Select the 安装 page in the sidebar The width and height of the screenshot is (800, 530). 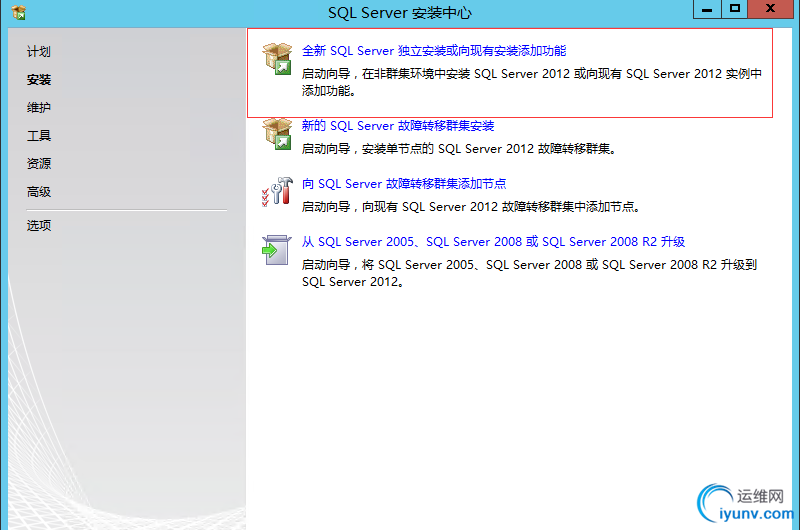pyautogui.click(x=39, y=80)
